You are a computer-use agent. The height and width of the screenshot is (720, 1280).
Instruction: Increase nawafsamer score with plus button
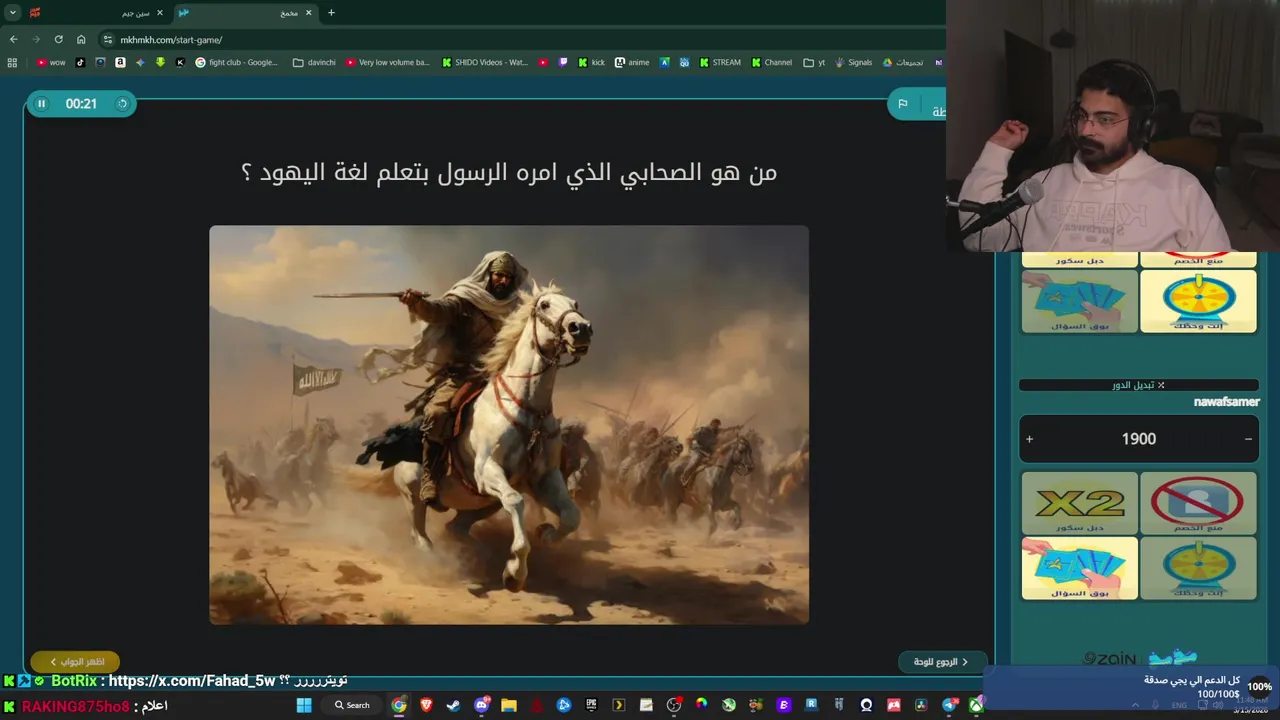coord(1029,439)
